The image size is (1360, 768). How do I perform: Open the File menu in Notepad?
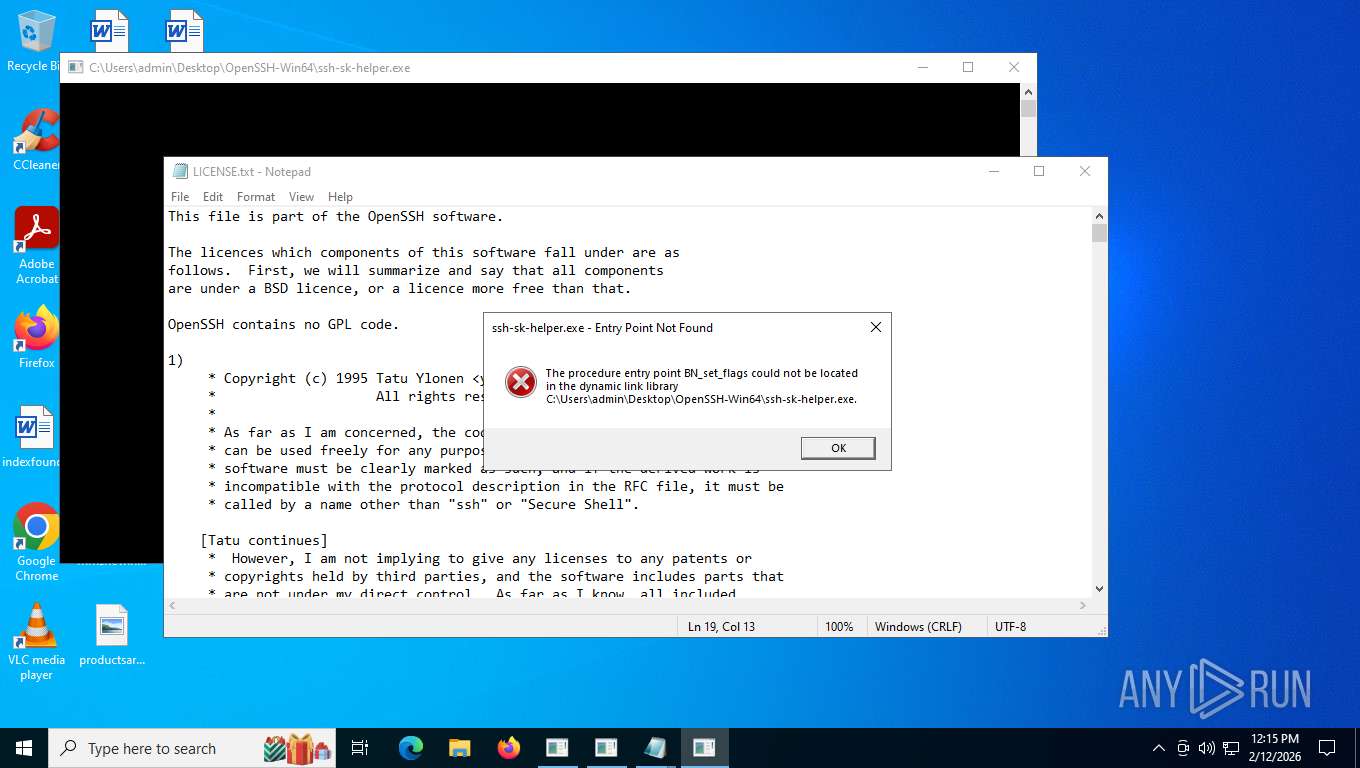tap(180, 197)
